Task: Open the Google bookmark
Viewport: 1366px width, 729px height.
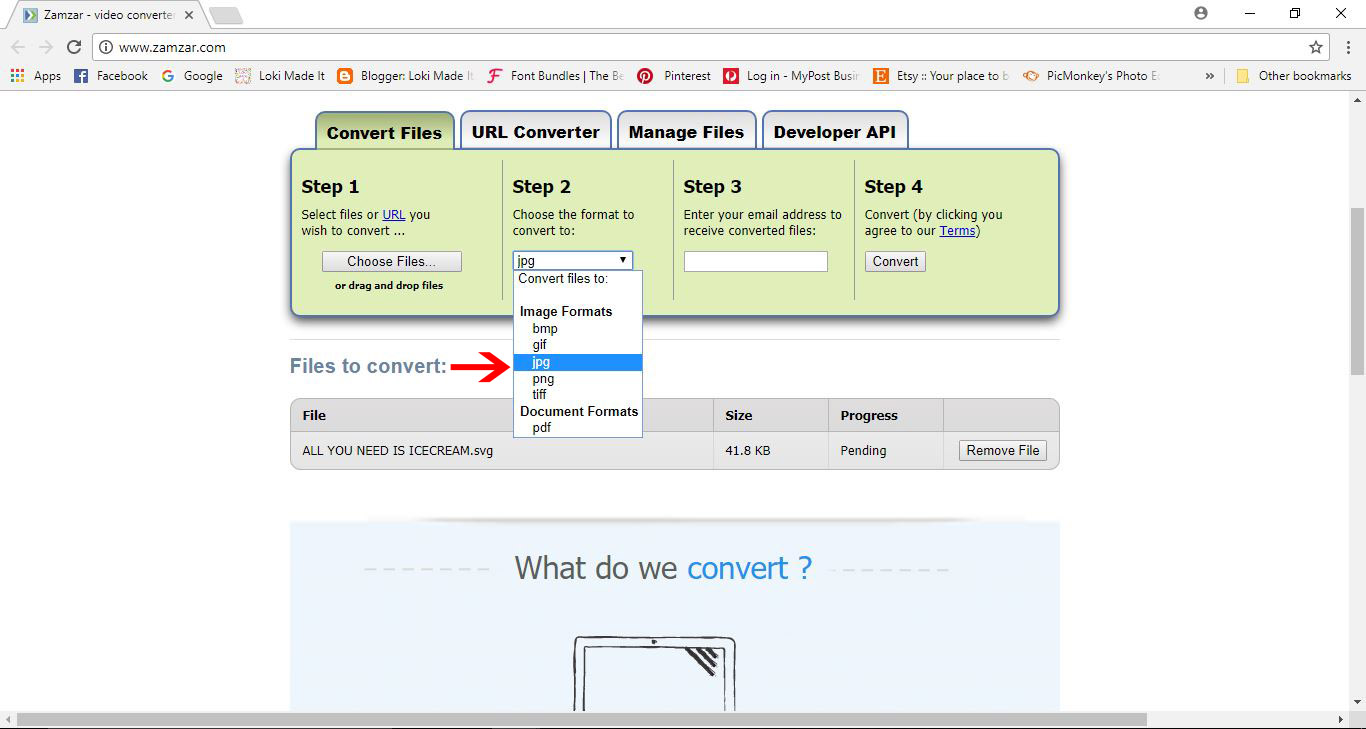Action: point(192,76)
